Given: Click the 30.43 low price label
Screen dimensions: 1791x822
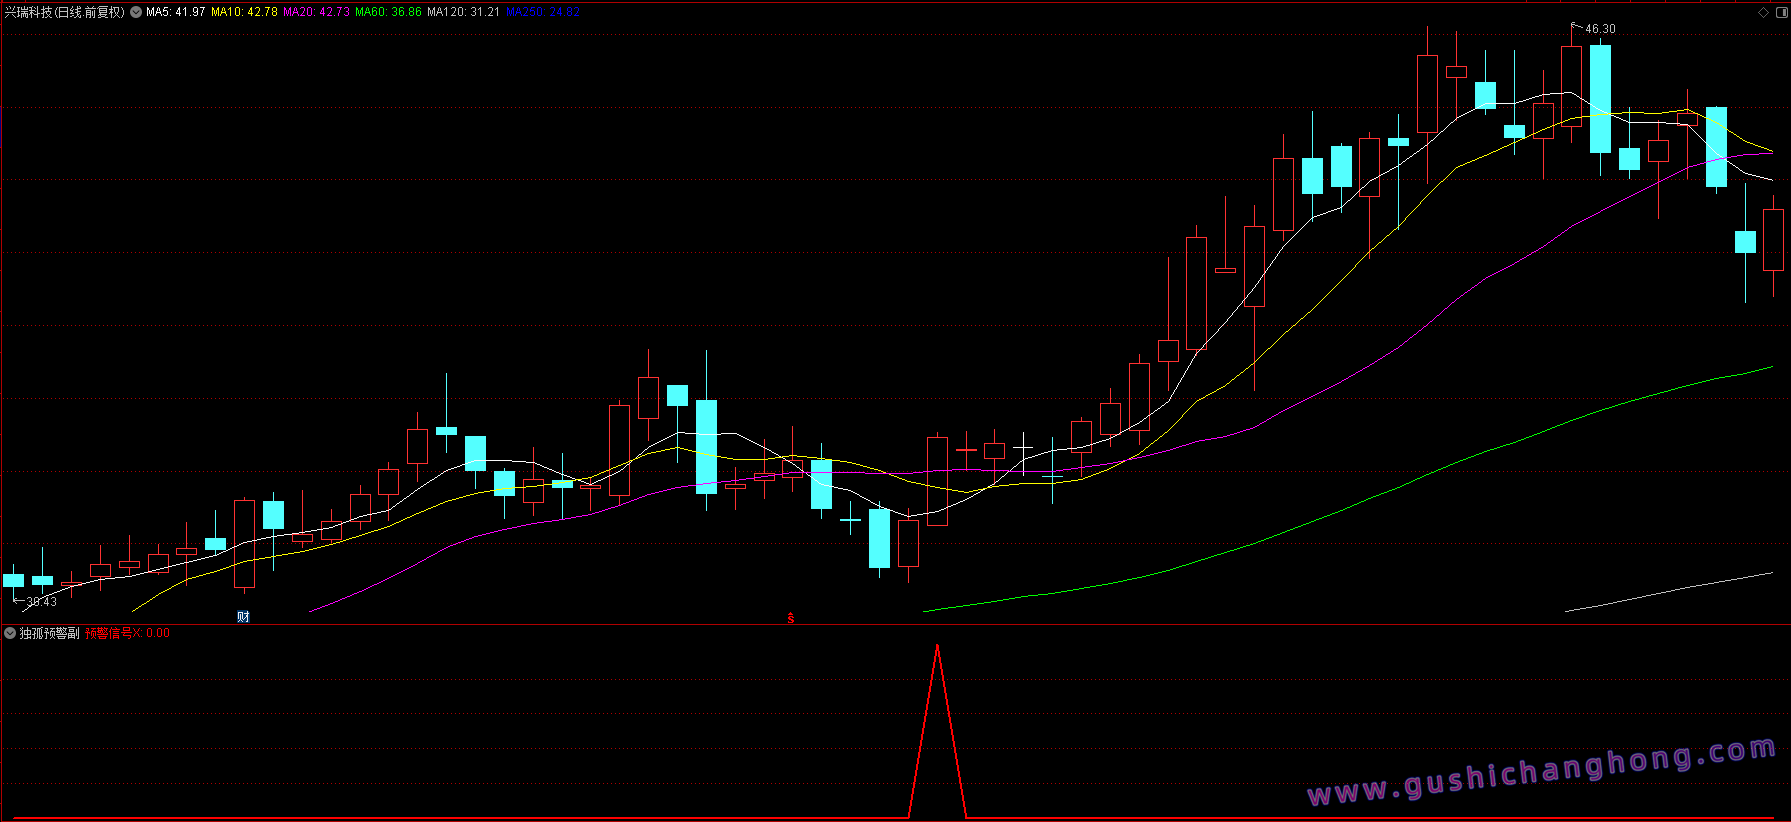Looking at the screenshot, I should coord(41,602).
